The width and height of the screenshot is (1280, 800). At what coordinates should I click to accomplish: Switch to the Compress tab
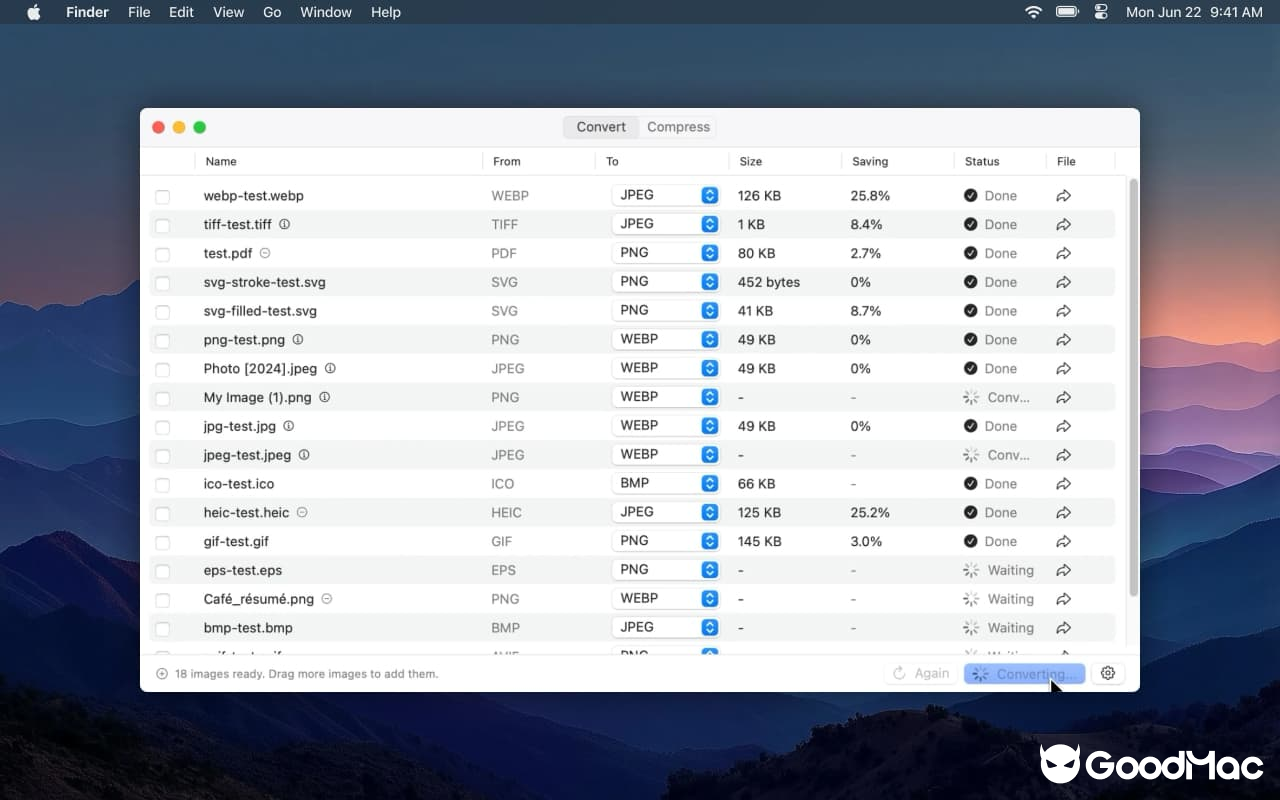click(x=678, y=127)
